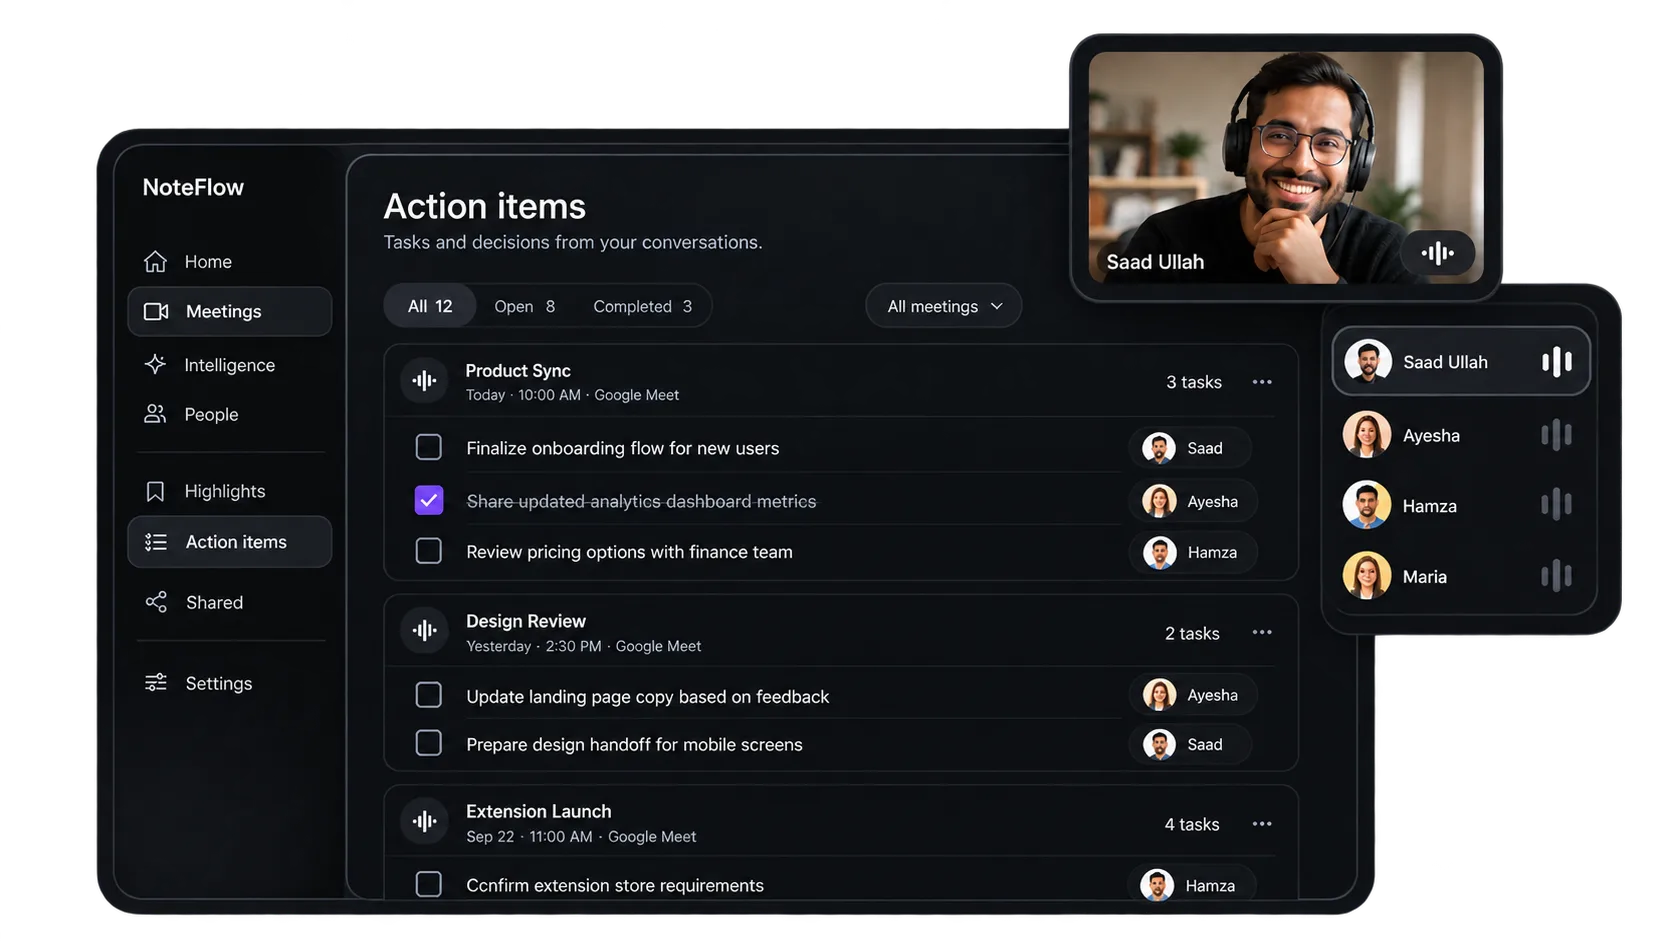Image resolution: width=1672 pixels, height=941 pixels.
Task: Click Saad assignee chip on onboarding task
Action: pos(1189,448)
